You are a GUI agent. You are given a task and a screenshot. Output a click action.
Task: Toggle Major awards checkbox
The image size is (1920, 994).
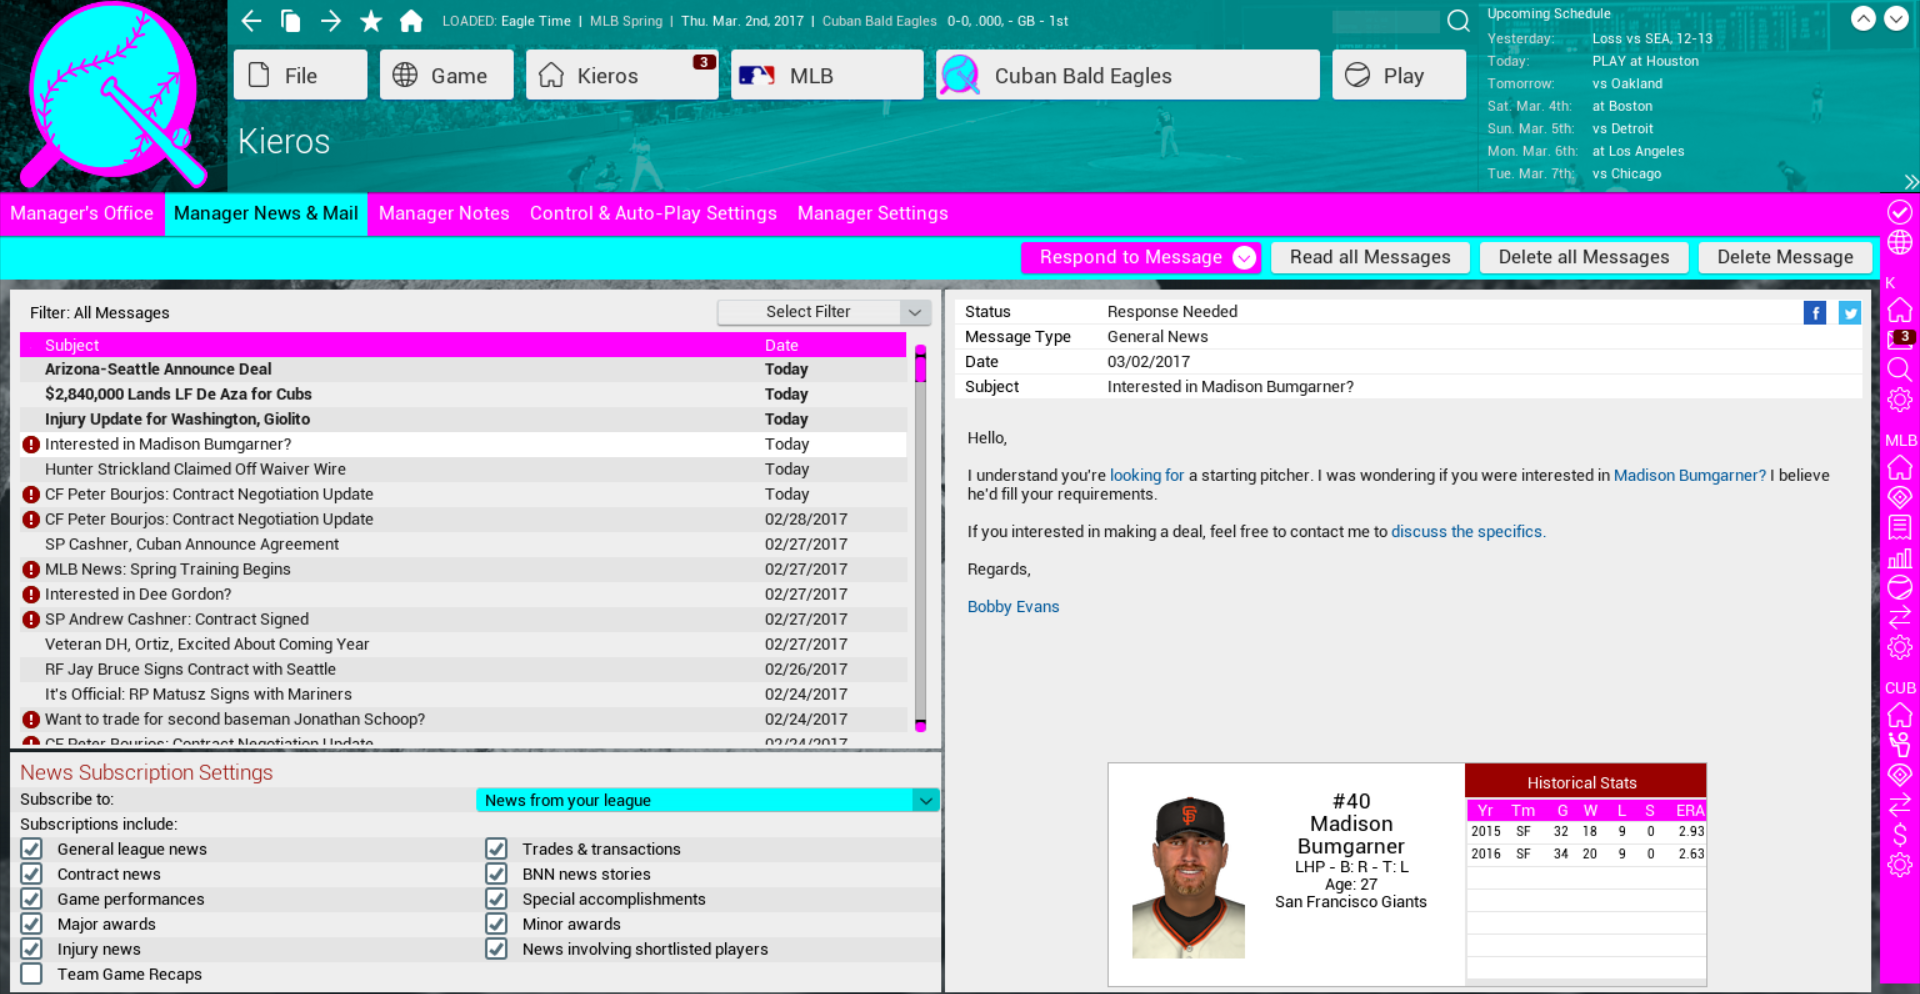32,924
